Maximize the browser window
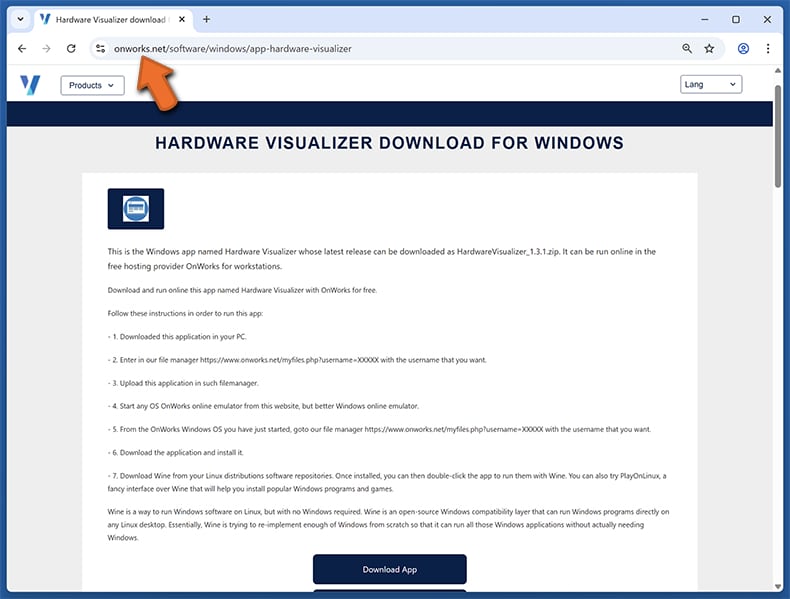This screenshot has width=790, height=599. [x=736, y=19]
